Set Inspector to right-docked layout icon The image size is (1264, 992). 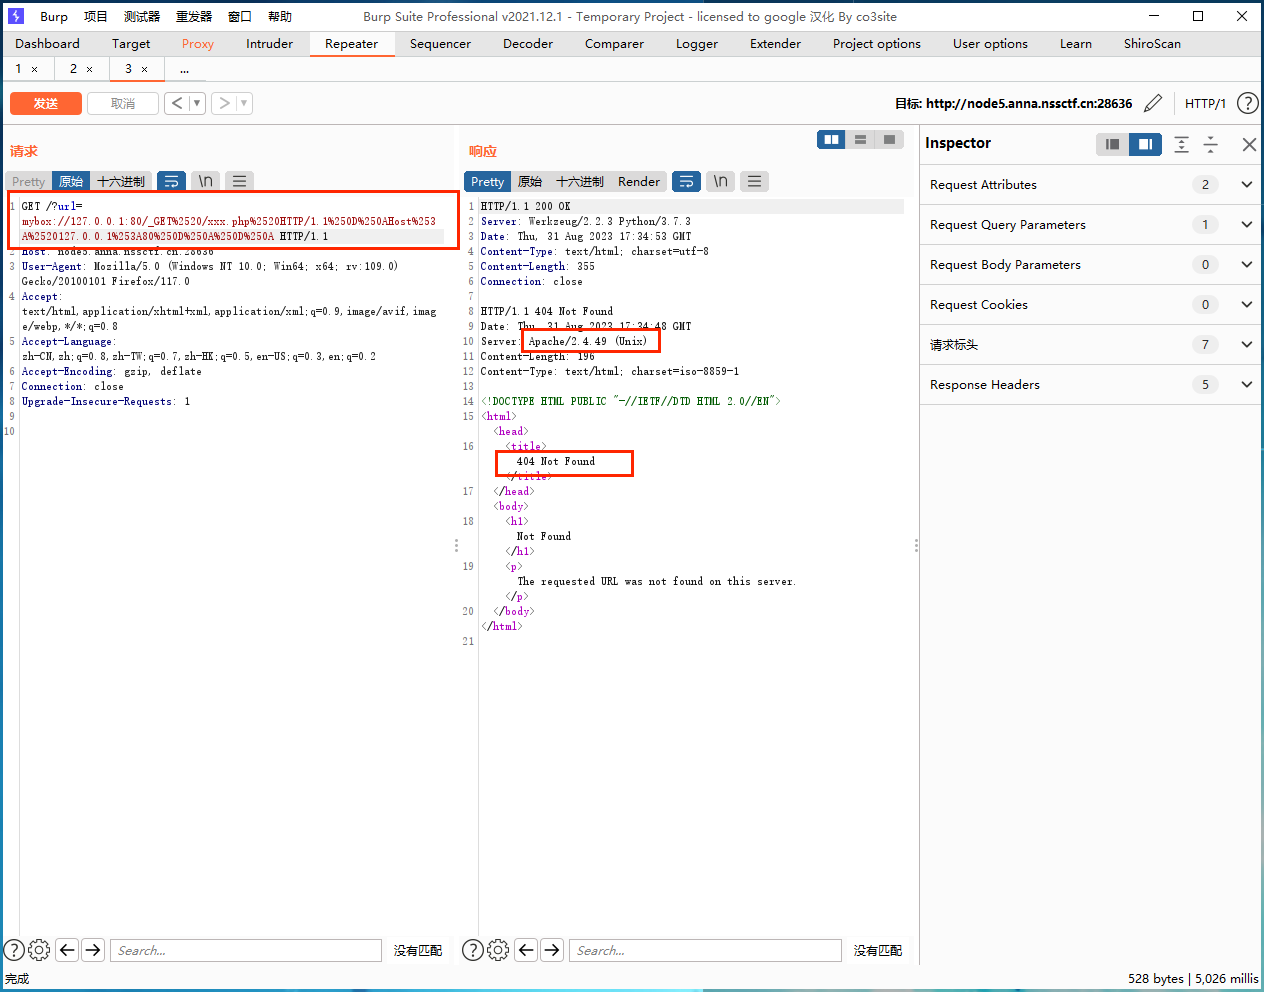pyautogui.click(x=1145, y=144)
